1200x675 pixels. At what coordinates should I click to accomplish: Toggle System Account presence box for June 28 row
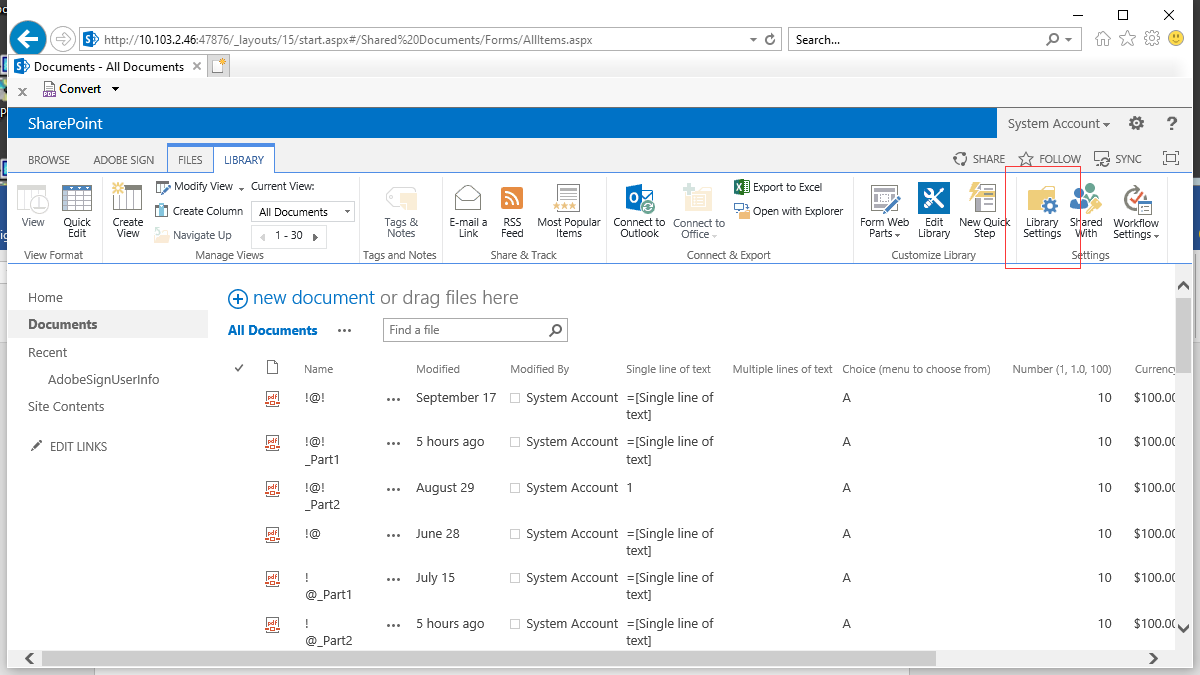[x=515, y=534]
